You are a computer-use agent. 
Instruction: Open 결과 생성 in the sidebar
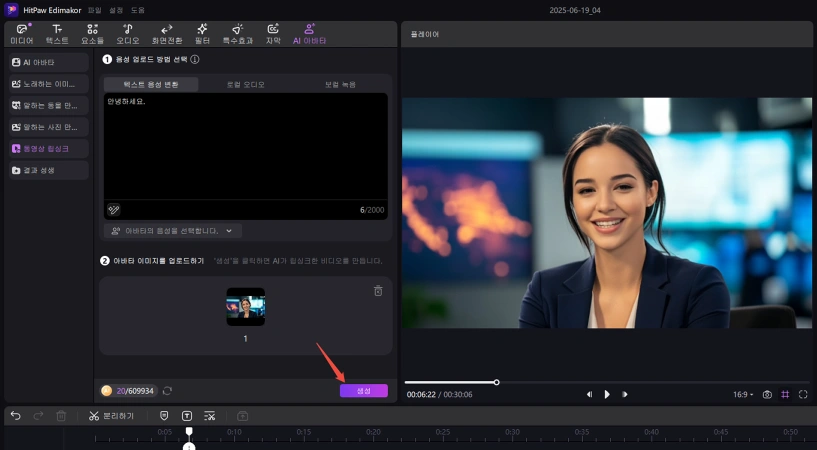coord(49,170)
